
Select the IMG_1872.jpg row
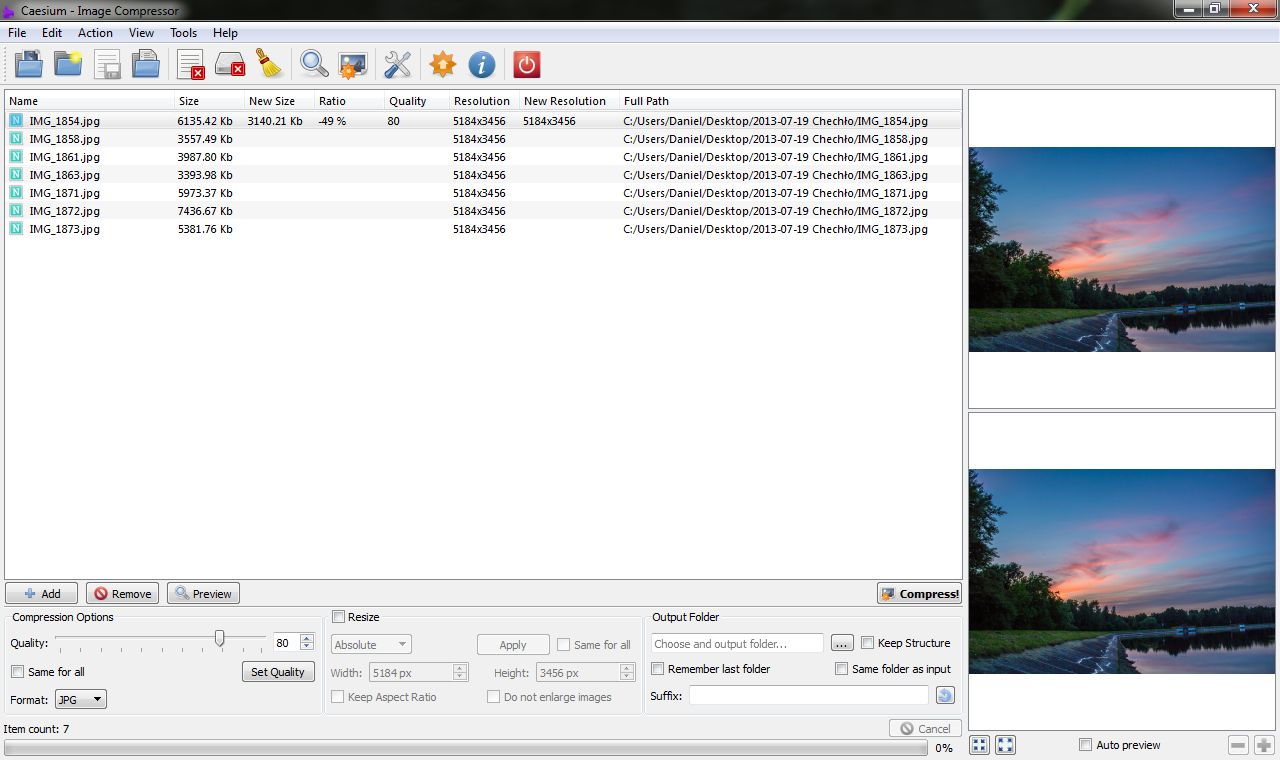[483, 211]
